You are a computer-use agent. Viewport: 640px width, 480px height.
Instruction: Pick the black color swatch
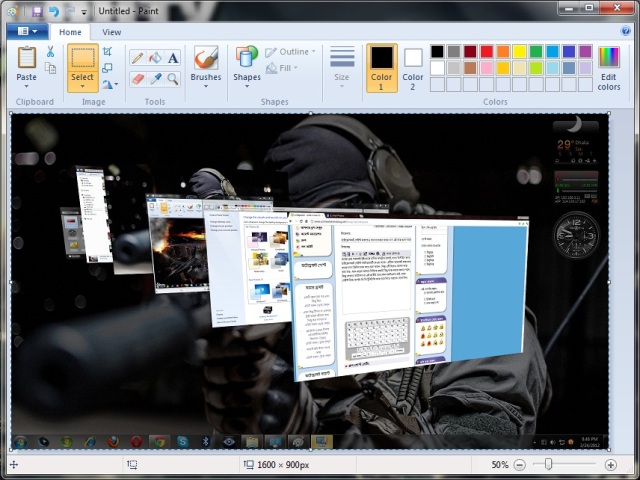[x=437, y=51]
